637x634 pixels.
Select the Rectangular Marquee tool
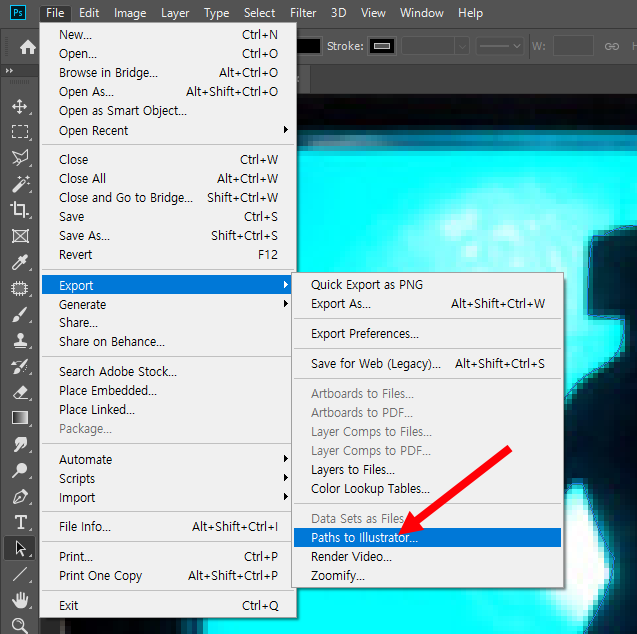pos(20,132)
